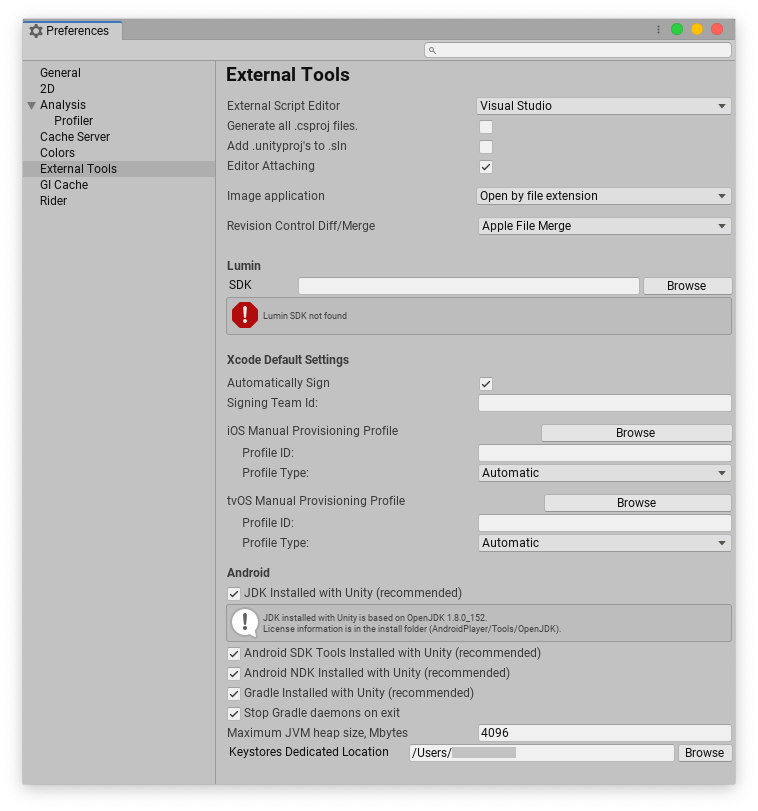This screenshot has width=758, height=811.
Task: Select Cache Server in the sidebar
Action: pyautogui.click(x=75, y=137)
